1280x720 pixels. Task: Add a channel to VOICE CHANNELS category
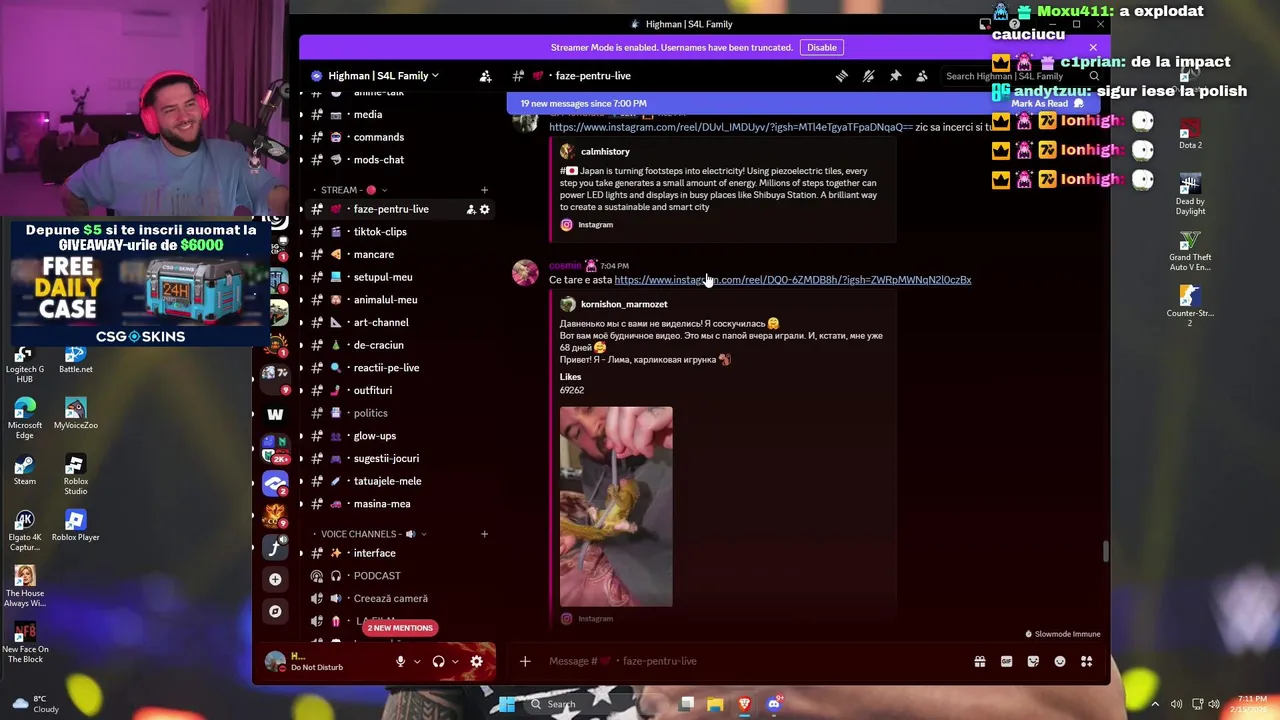pyautogui.click(x=484, y=534)
